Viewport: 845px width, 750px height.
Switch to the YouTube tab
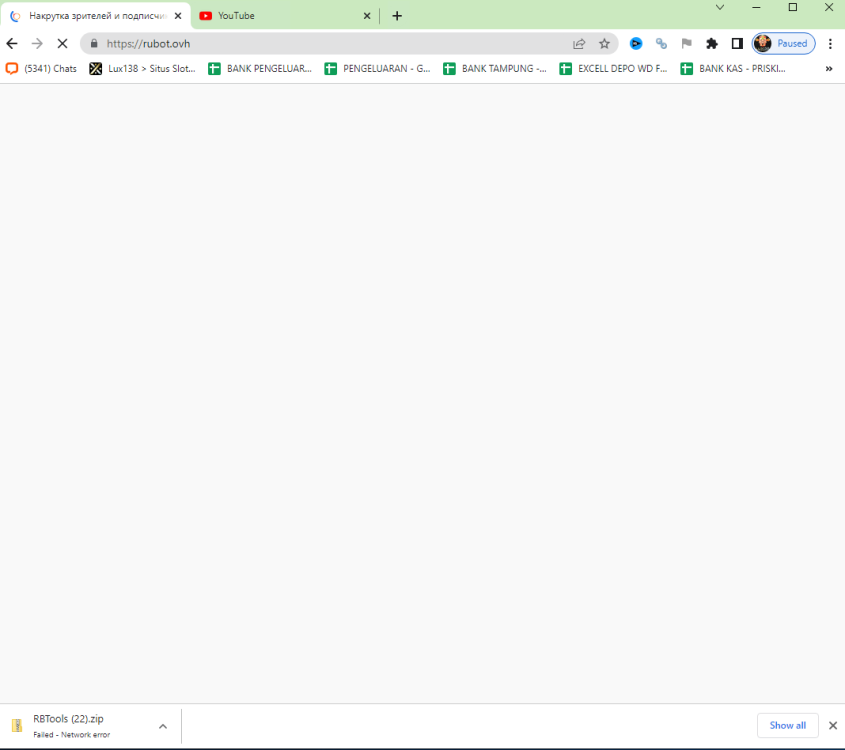(x=280, y=15)
